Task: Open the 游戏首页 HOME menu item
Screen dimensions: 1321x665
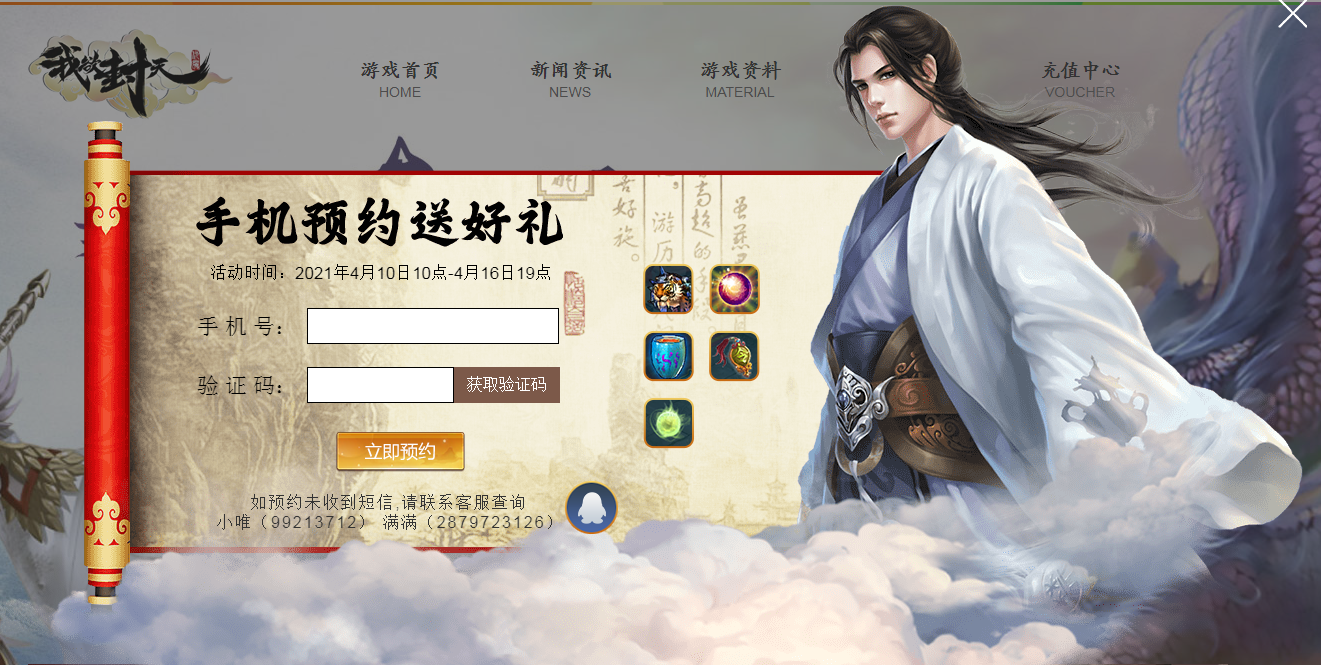Action: [400, 80]
